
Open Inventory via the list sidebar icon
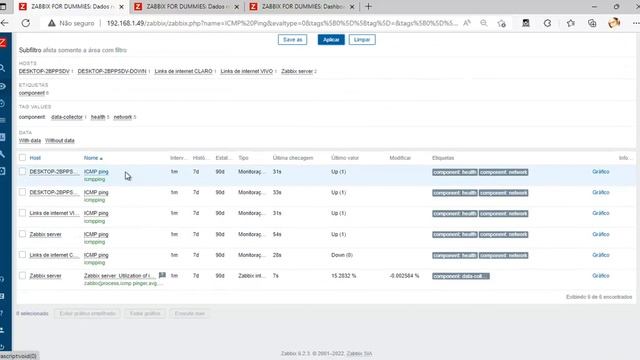pos(2,120)
